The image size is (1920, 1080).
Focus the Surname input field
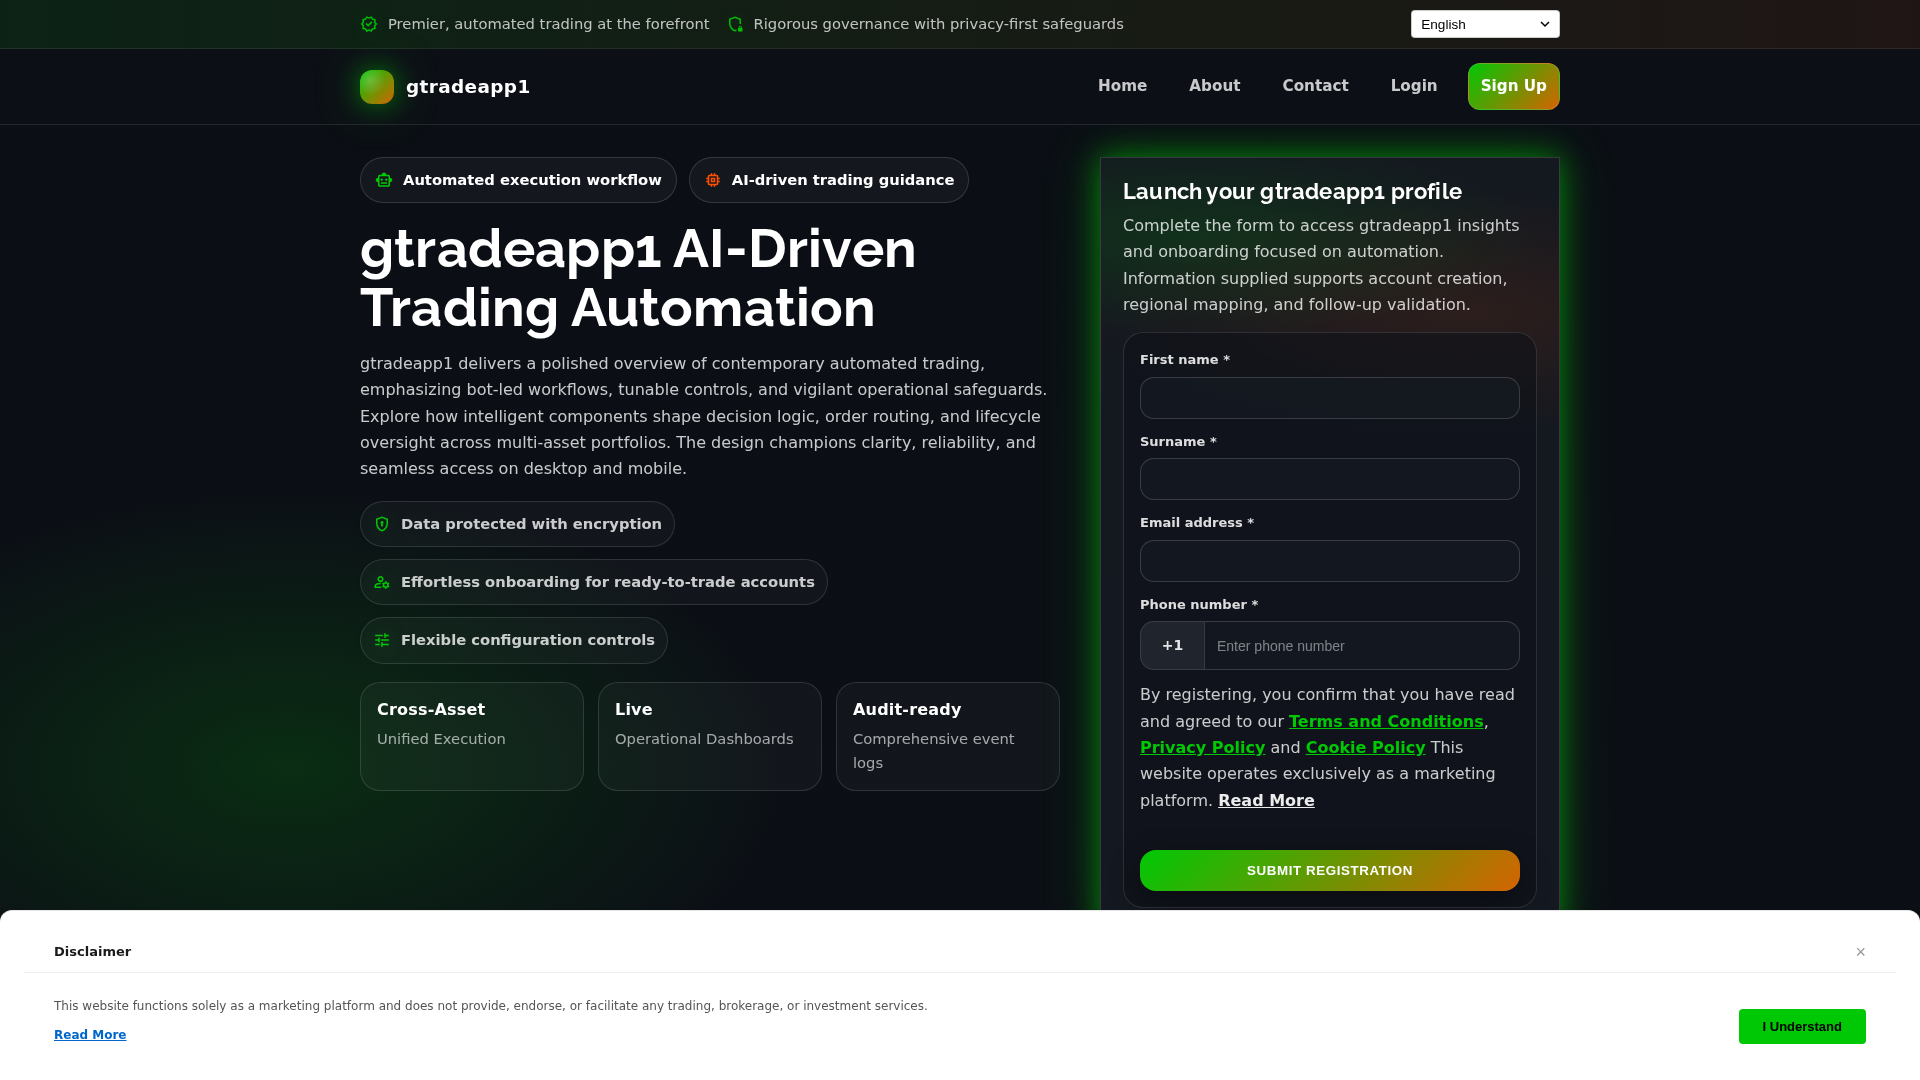1330,479
